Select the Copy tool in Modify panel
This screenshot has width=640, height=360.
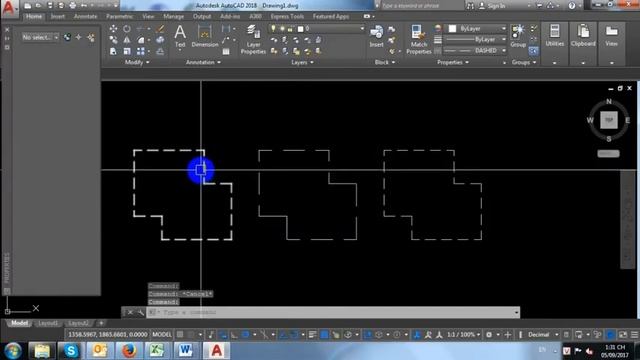coord(113,40)
